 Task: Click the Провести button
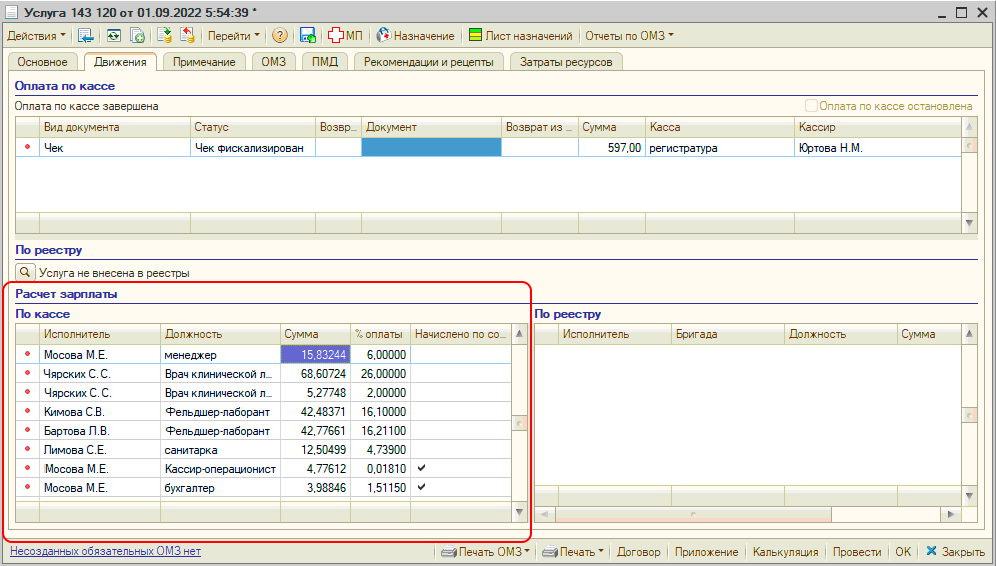tap(857, 552)
